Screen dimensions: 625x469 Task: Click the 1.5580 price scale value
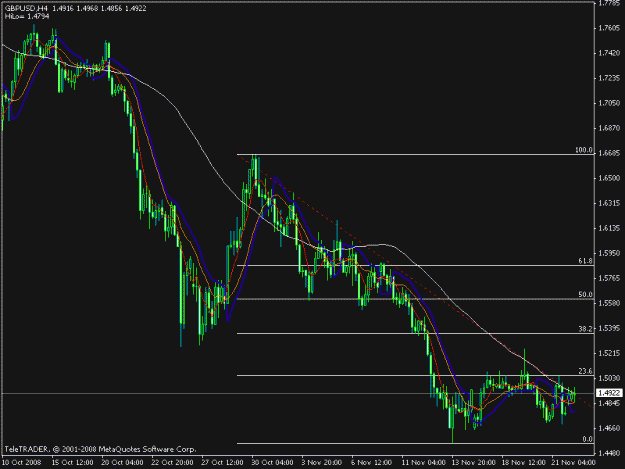(x=609, y=303)
